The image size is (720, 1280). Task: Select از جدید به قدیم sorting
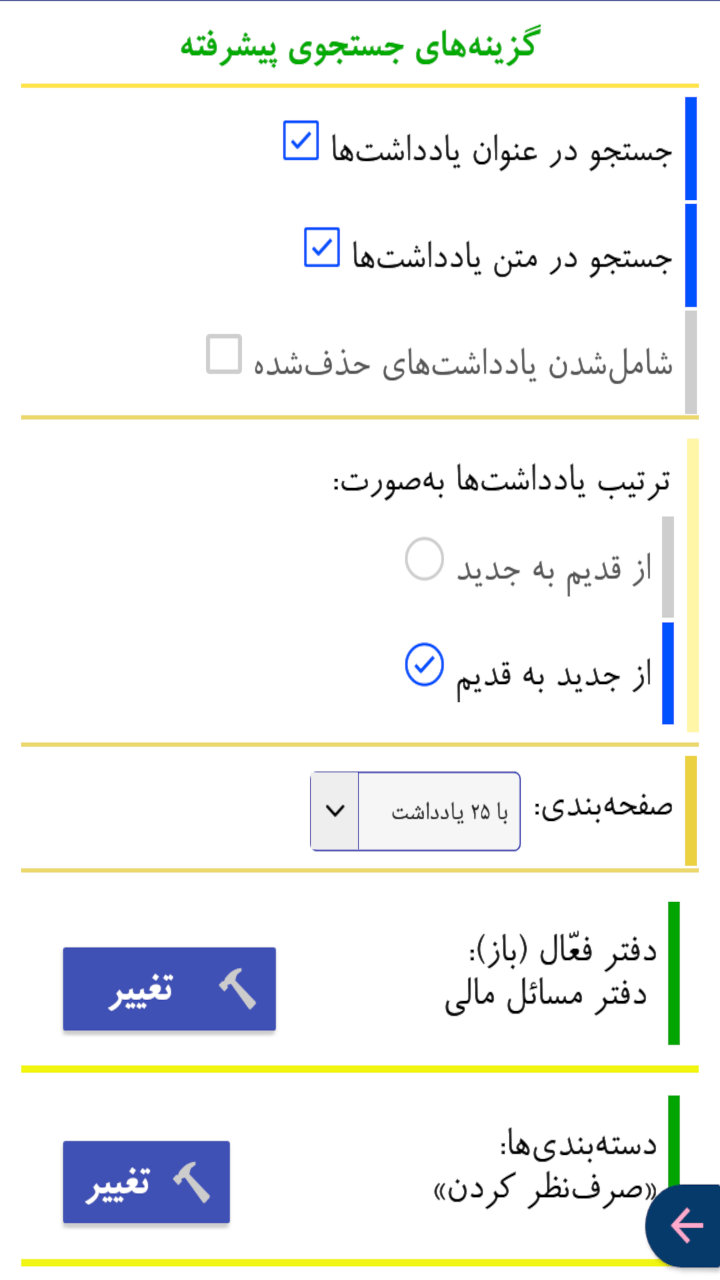tap(423, 662)
